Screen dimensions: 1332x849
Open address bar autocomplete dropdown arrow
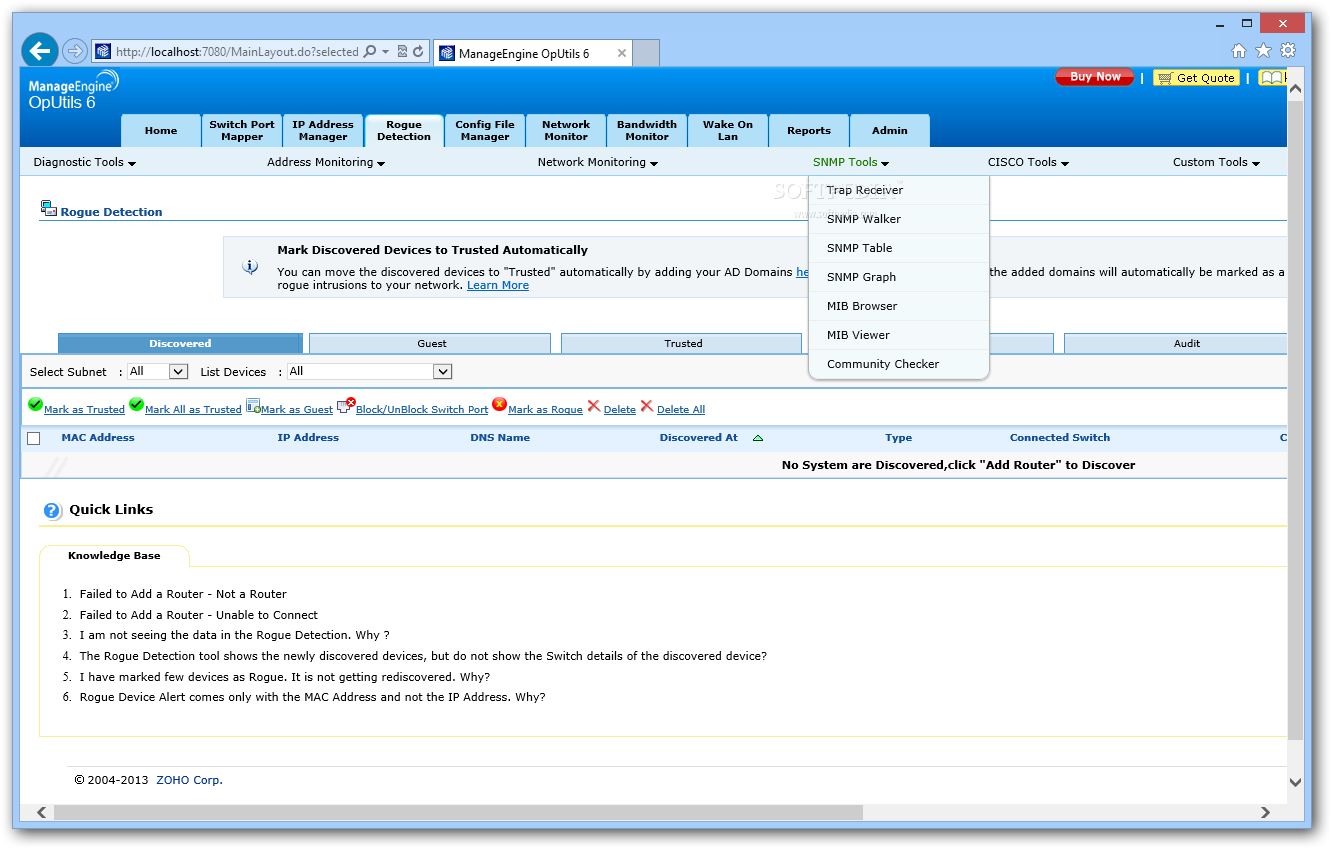(x=386, y=52)
